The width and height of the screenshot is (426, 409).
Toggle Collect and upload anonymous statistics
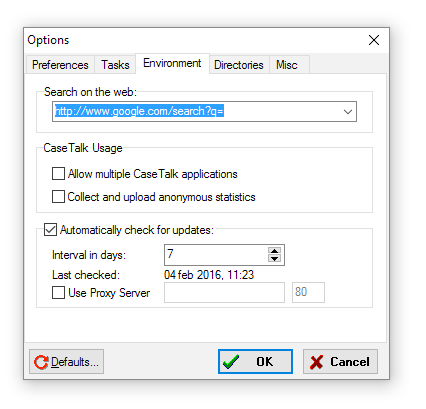click(58, 197)
